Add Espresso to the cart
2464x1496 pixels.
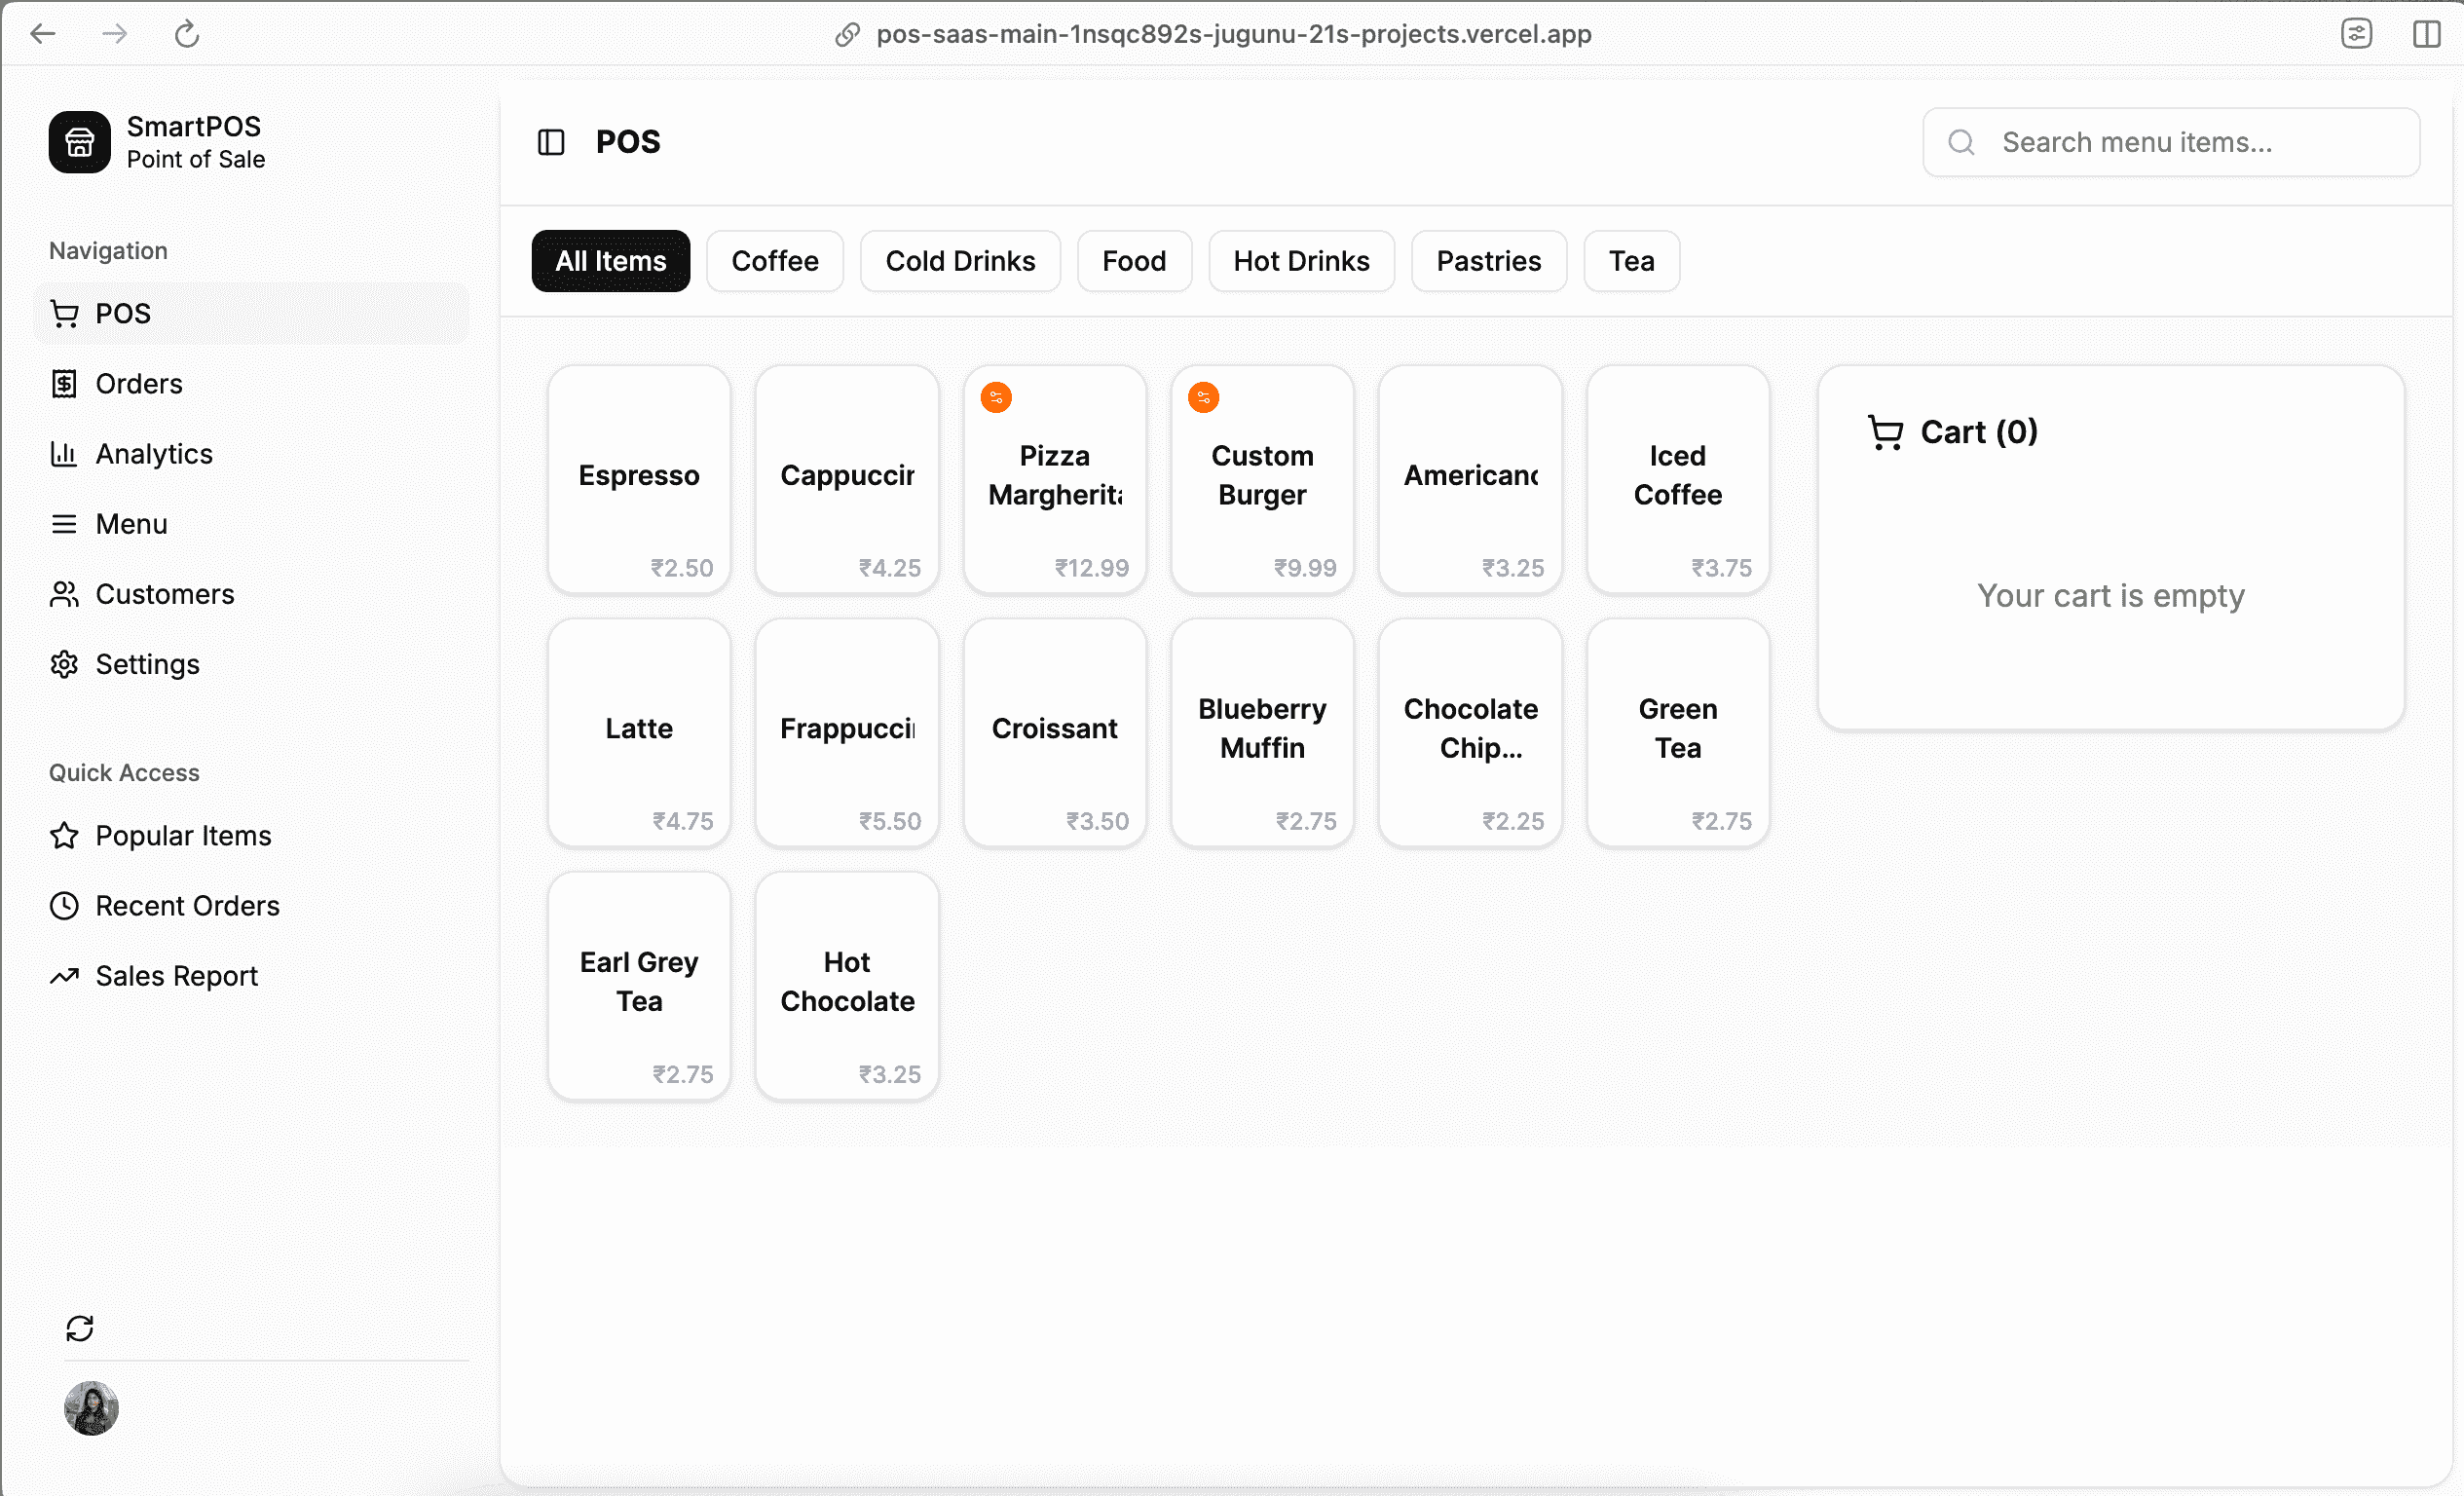tap(639, 480)
